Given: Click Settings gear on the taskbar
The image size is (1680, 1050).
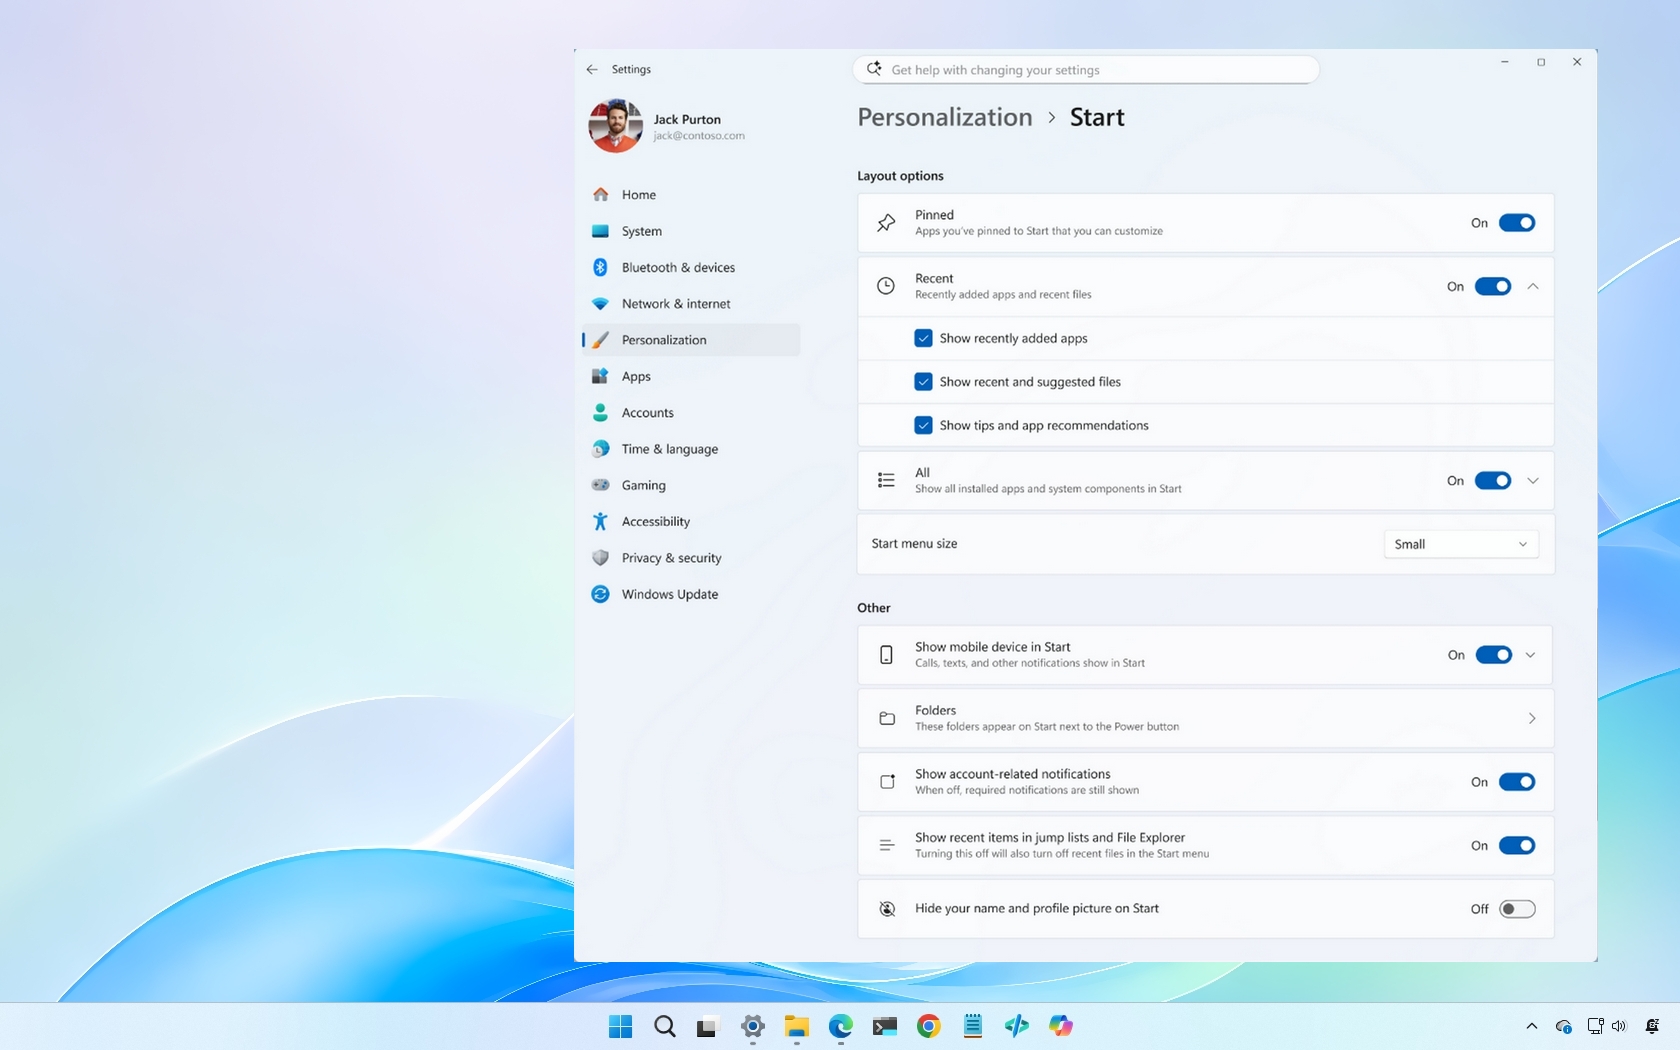Looking at the screenshot, I should (x=753, y=1026).
